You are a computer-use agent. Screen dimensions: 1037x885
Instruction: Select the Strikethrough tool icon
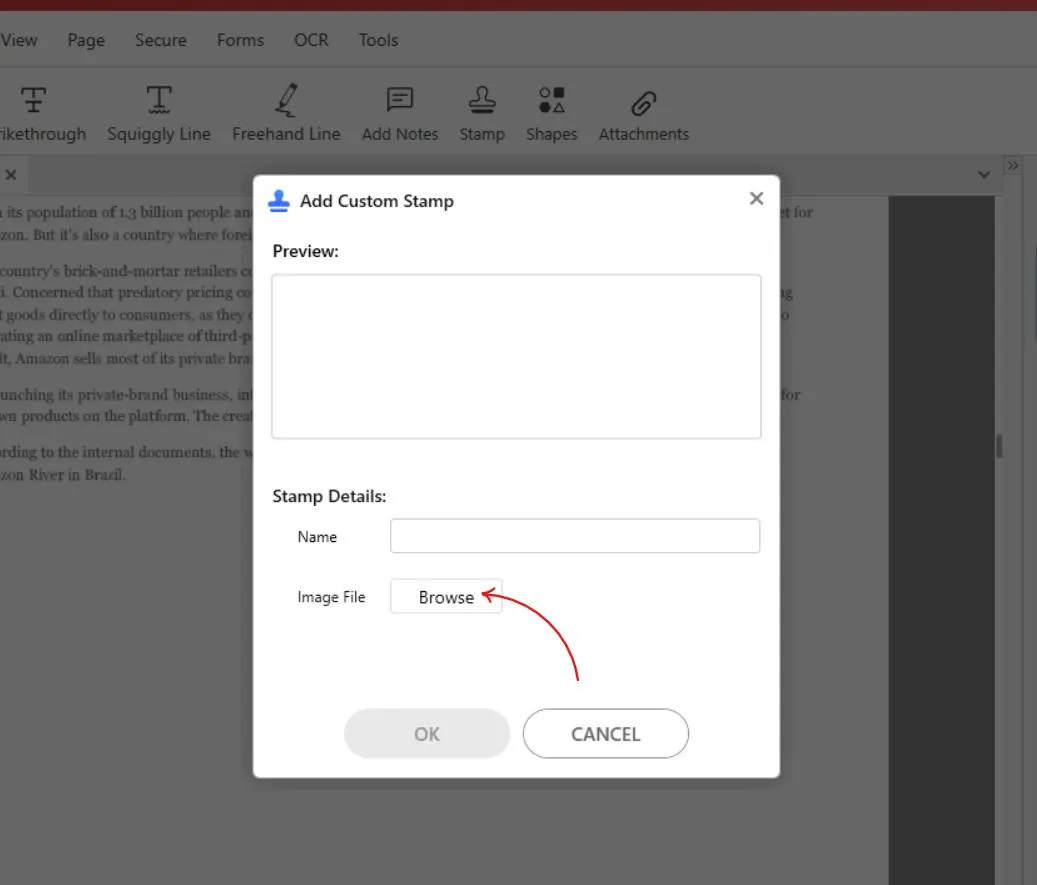[34, 101]
